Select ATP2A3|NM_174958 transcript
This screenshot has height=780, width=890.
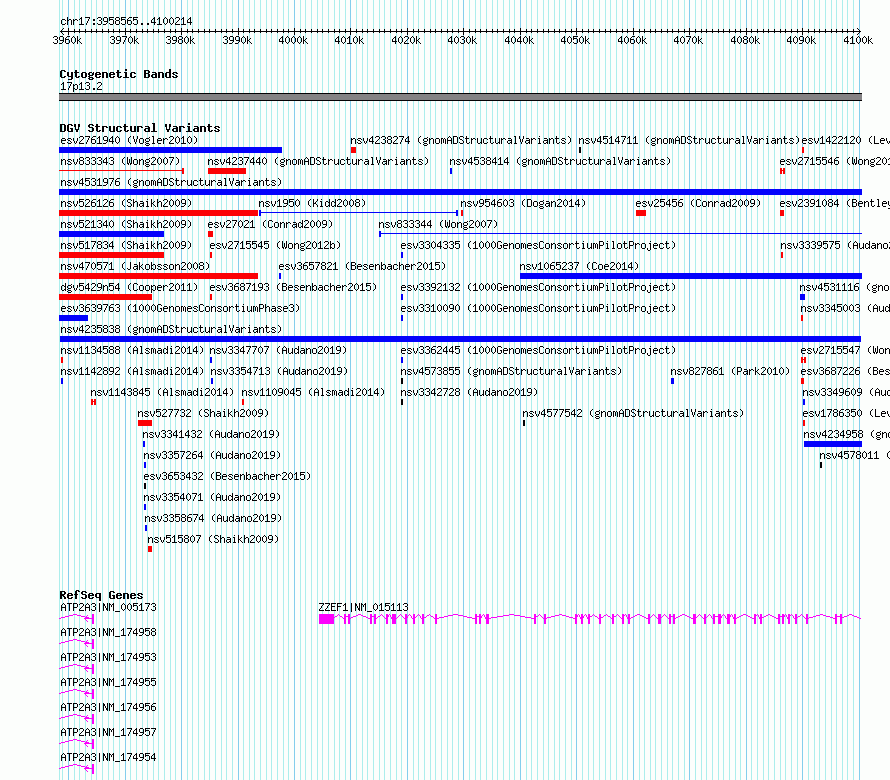[108, 632]
